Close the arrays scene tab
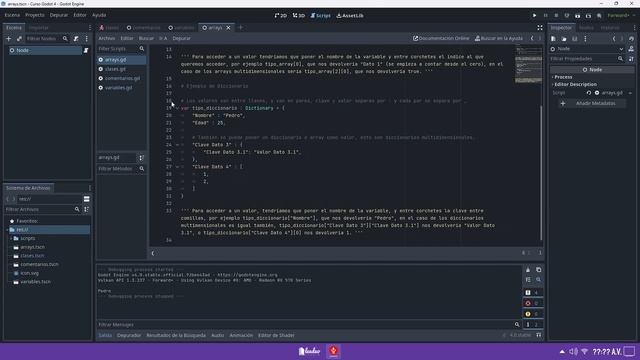The height and width of the screenshot is (360, 640). click(x=228, y=28)
